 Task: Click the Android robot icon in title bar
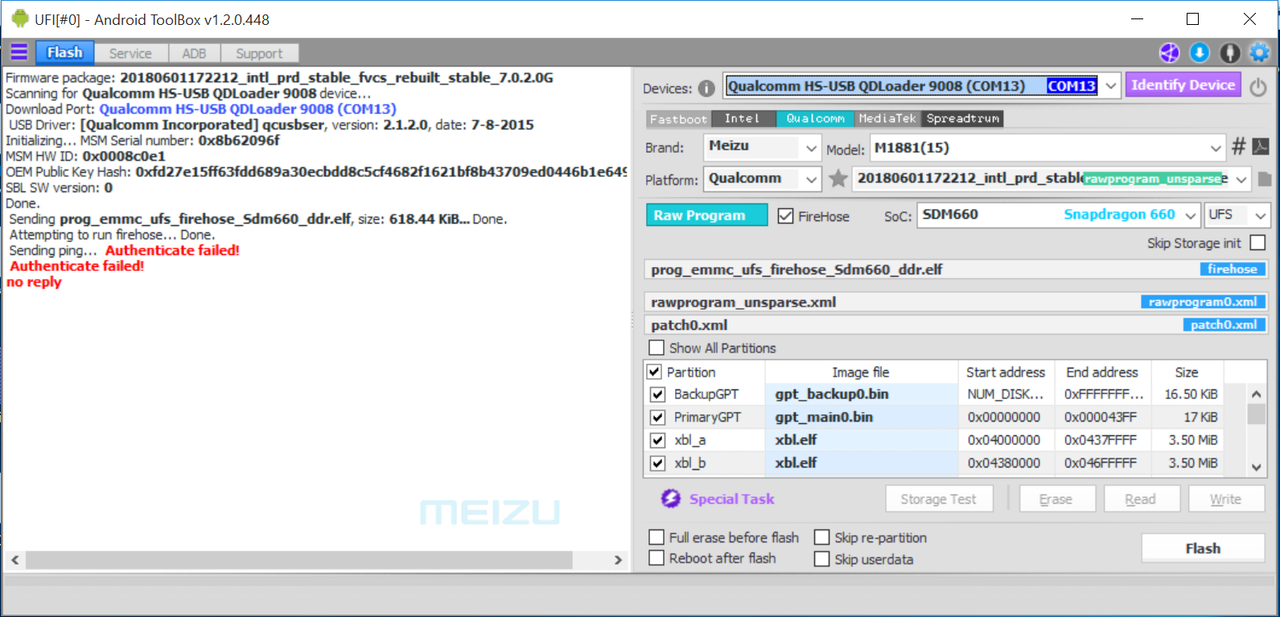pyautogui.click(x=20, y=19)
